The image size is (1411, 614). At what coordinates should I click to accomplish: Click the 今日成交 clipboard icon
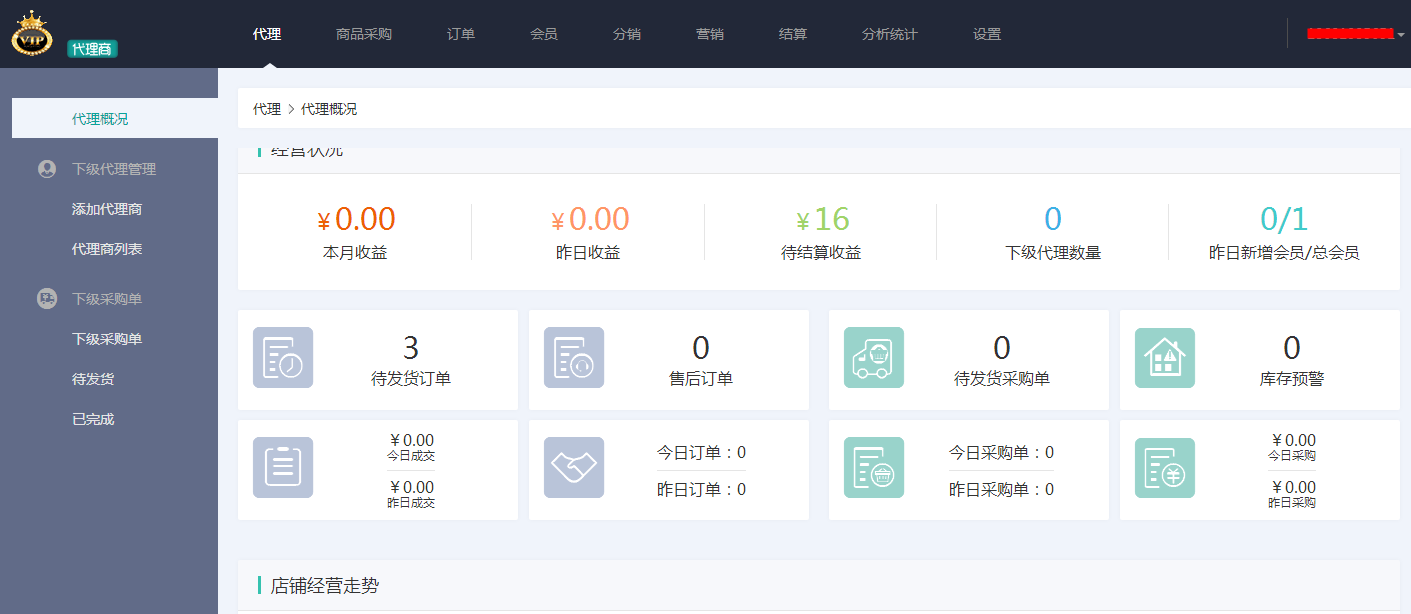coord(283,468)
